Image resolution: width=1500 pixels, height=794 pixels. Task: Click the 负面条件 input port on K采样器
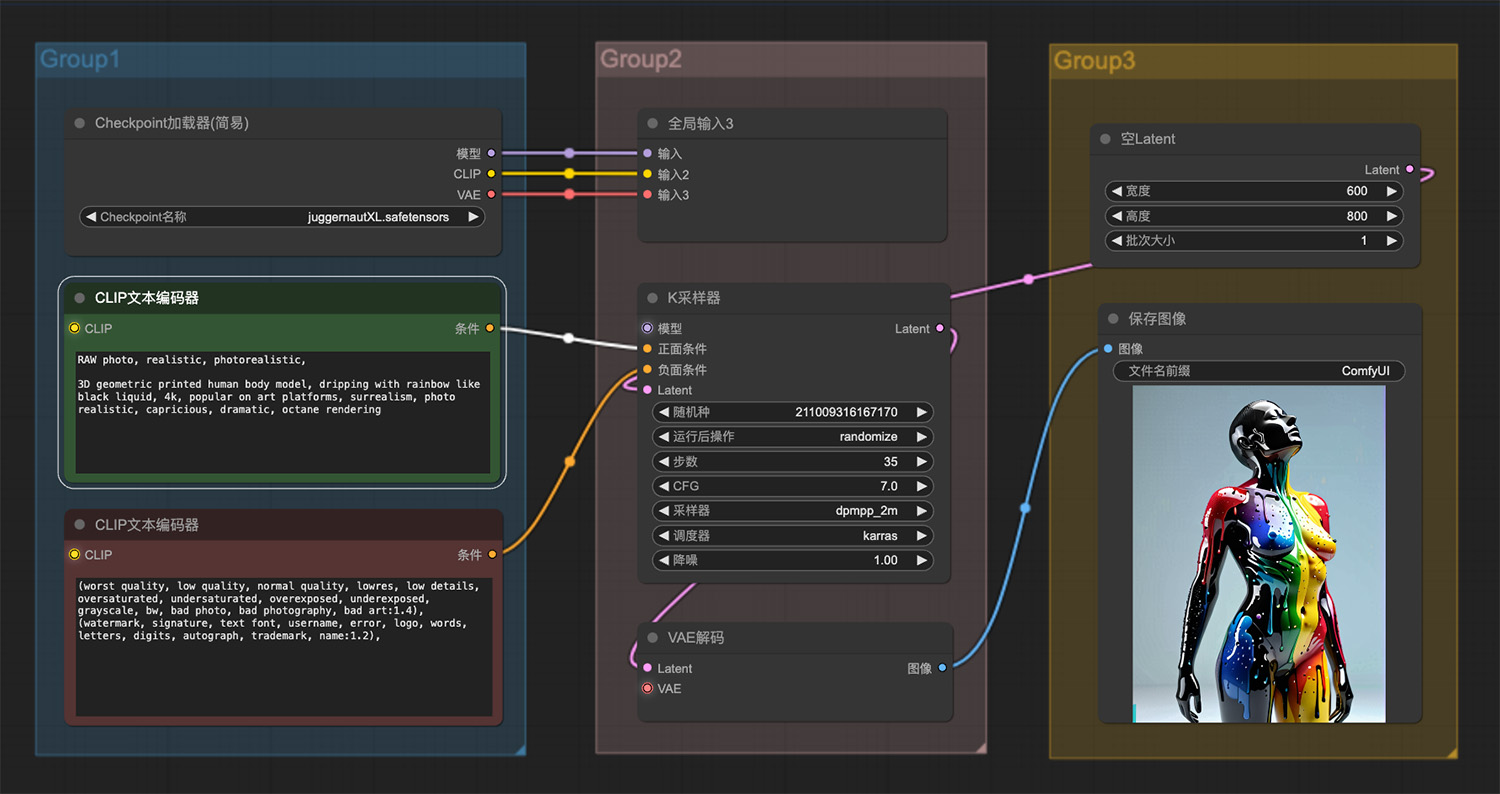tap(647, 369)
